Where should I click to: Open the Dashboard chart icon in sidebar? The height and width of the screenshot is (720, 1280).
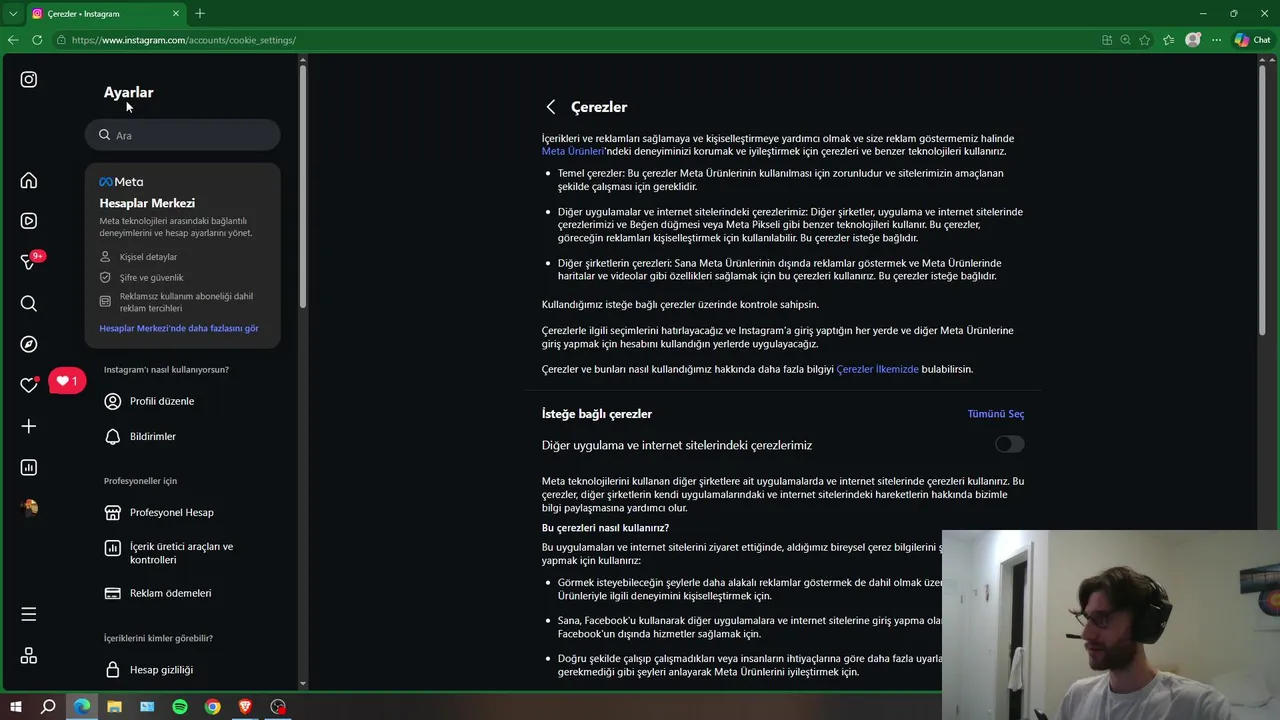tap(29, 467)
